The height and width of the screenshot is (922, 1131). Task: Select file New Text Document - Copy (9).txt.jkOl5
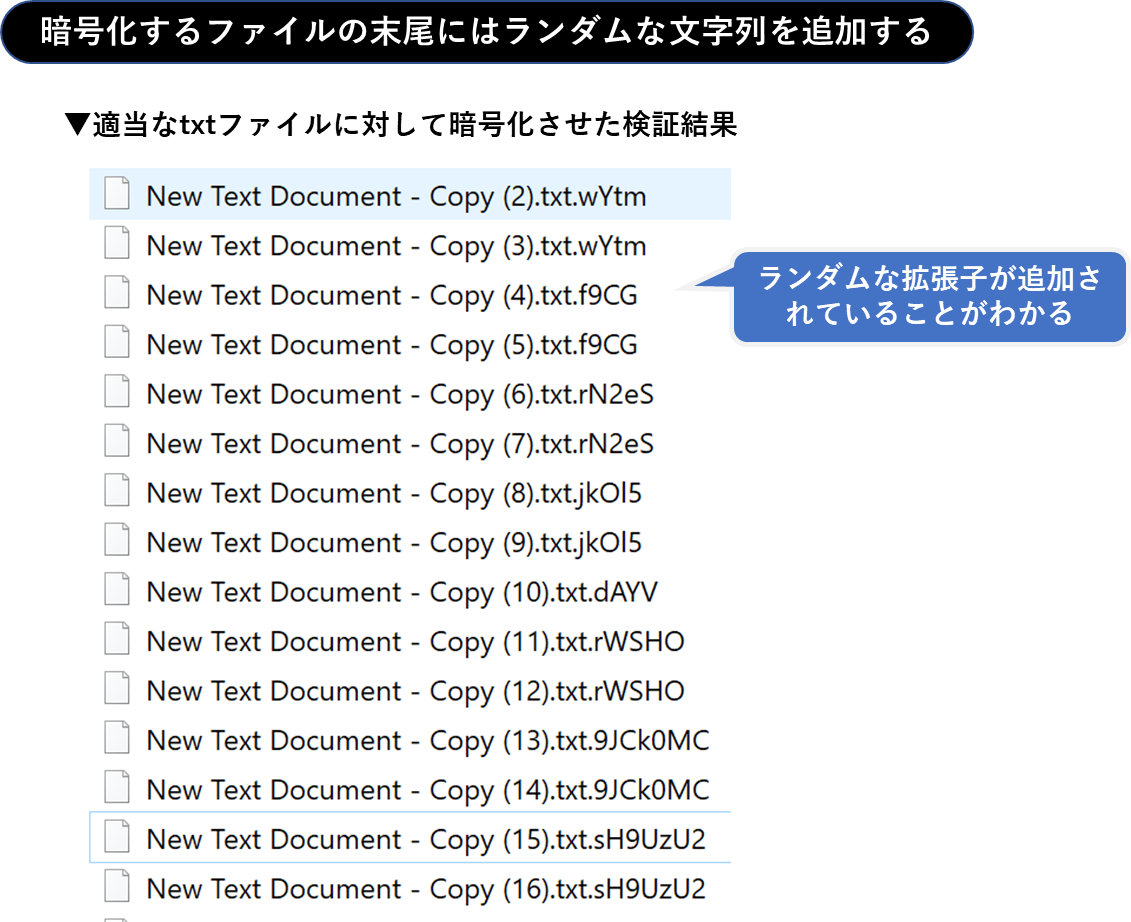pyautogui.click(x=394, y=543)
